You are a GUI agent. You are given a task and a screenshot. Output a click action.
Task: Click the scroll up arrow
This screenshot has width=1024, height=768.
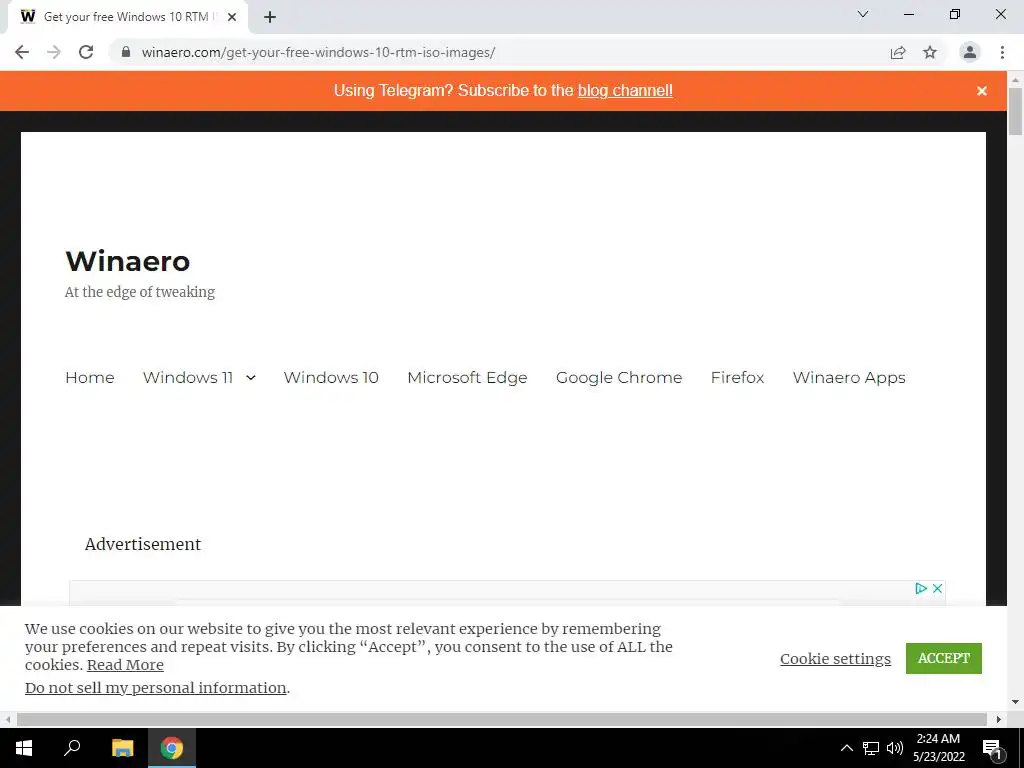pyautogui.click(x=1016, y=80)
